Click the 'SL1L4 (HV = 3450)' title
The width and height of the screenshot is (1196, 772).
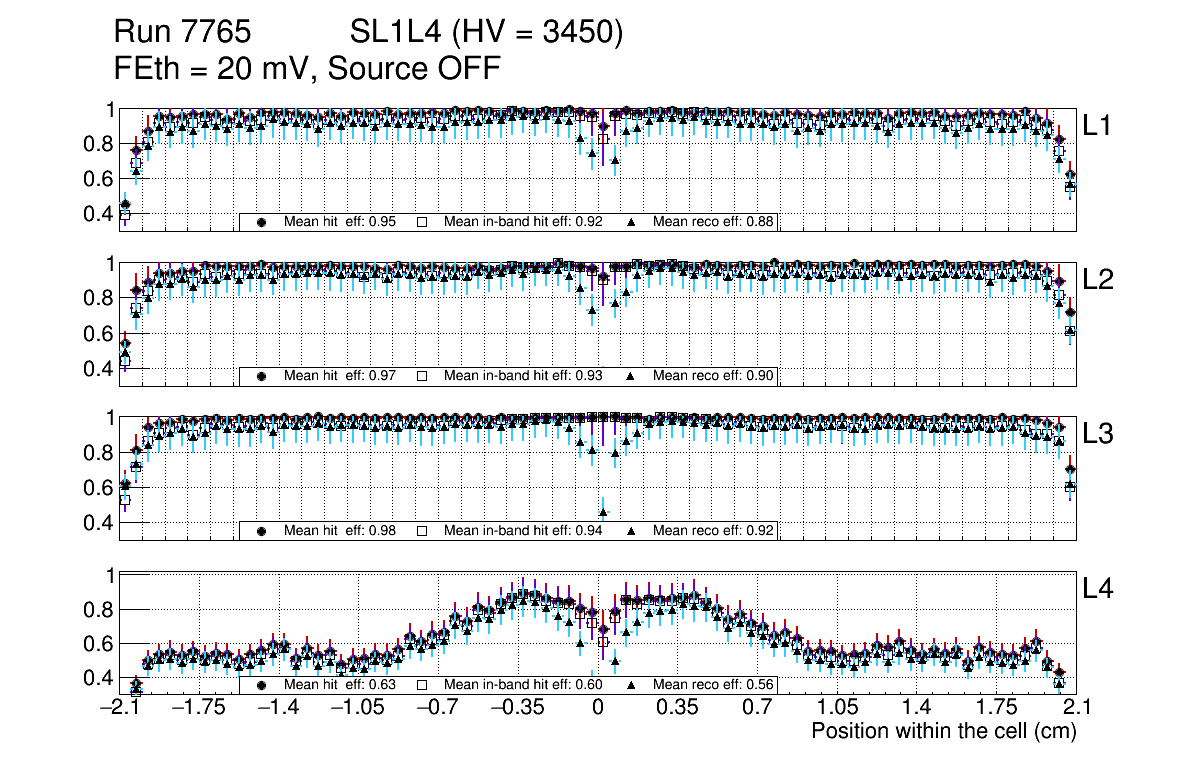pyautogui.click(x=486, y=33)
